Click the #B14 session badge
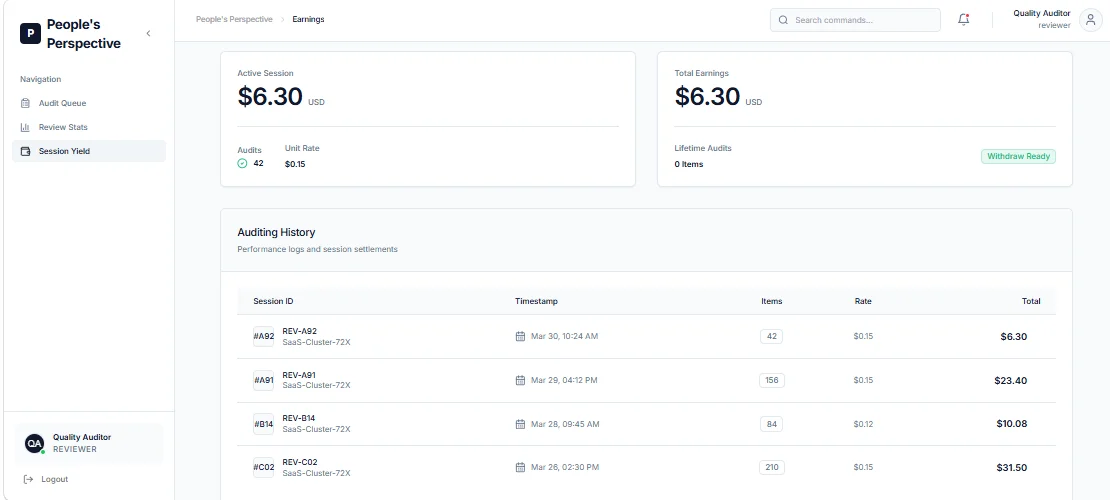This screenshot has height=500, width=1110. pos(263,424)
